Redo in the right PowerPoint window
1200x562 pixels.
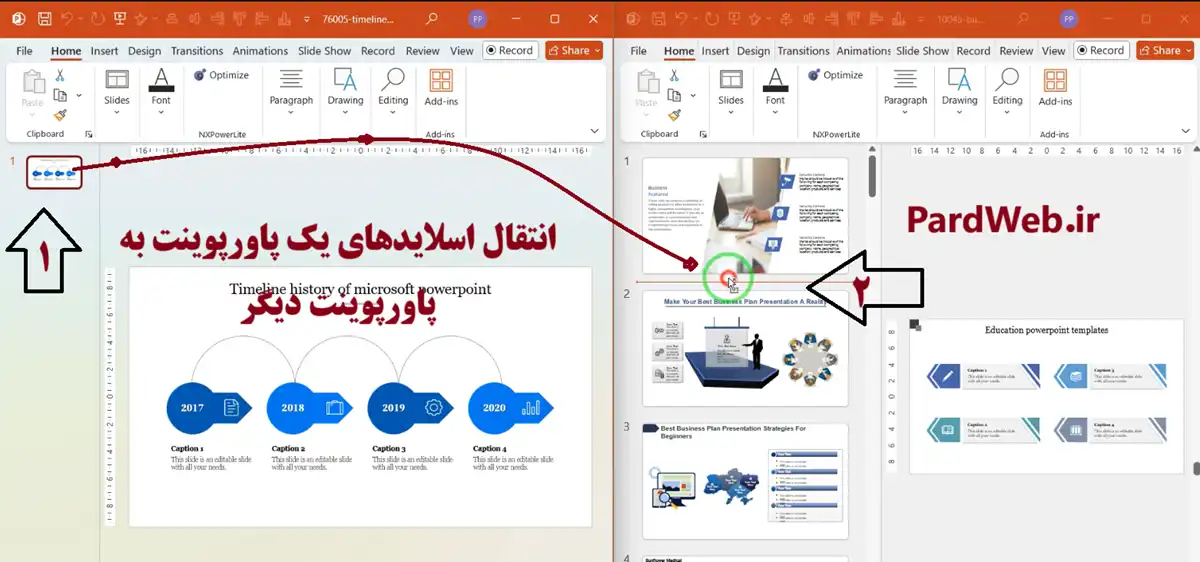[x=711, y=19]
